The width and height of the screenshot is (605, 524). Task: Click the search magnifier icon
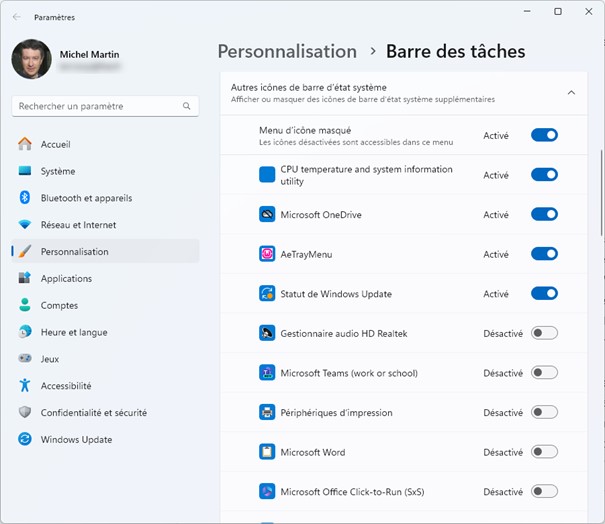187,106
